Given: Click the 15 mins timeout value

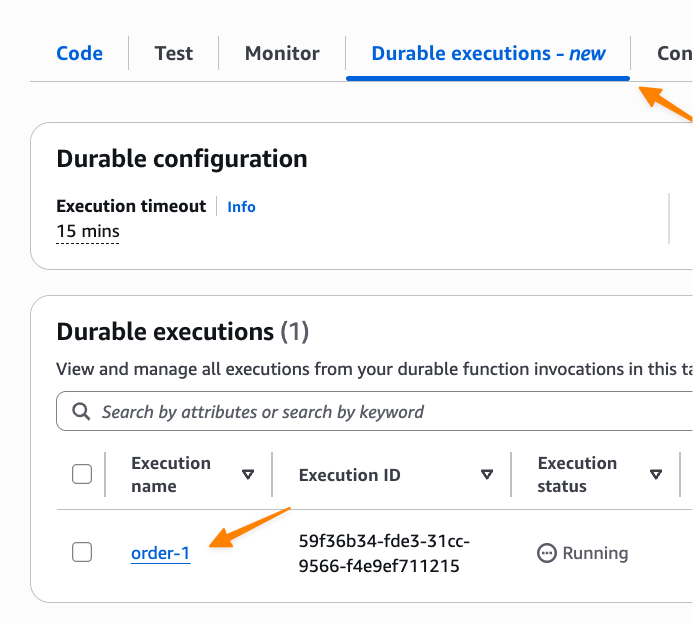Looking at the screenshot, I should coord(88,232).
